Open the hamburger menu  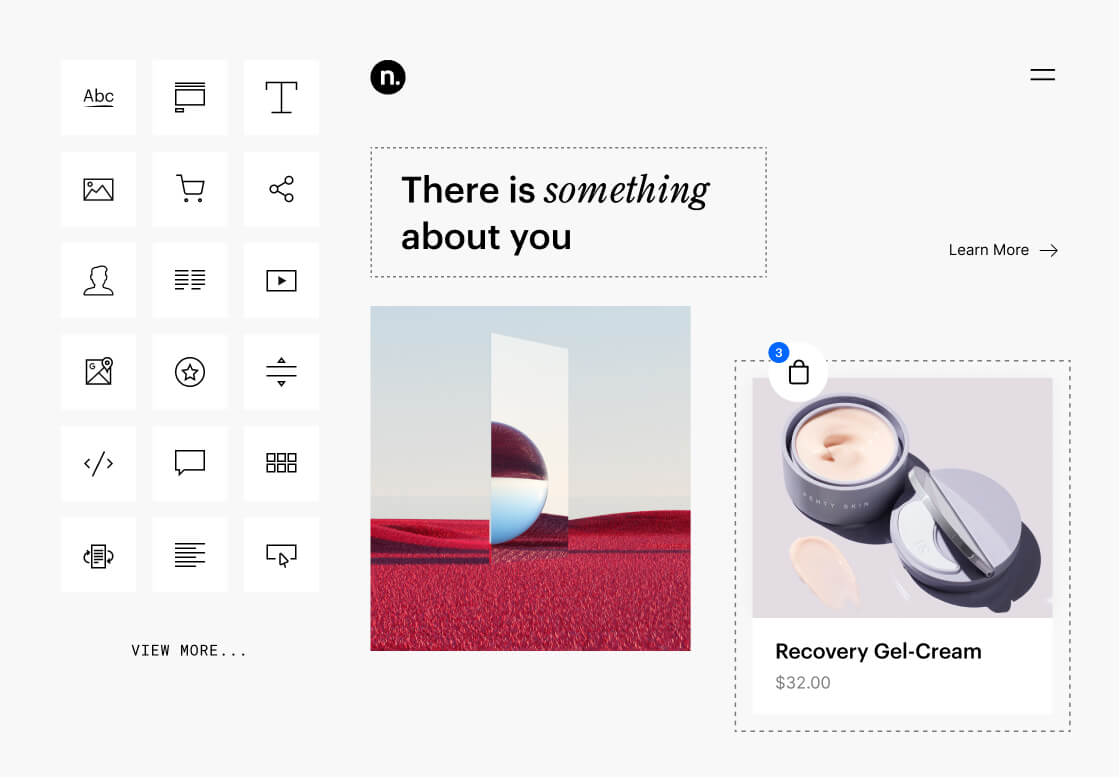pyautogui.click(x=1042, y=74)
